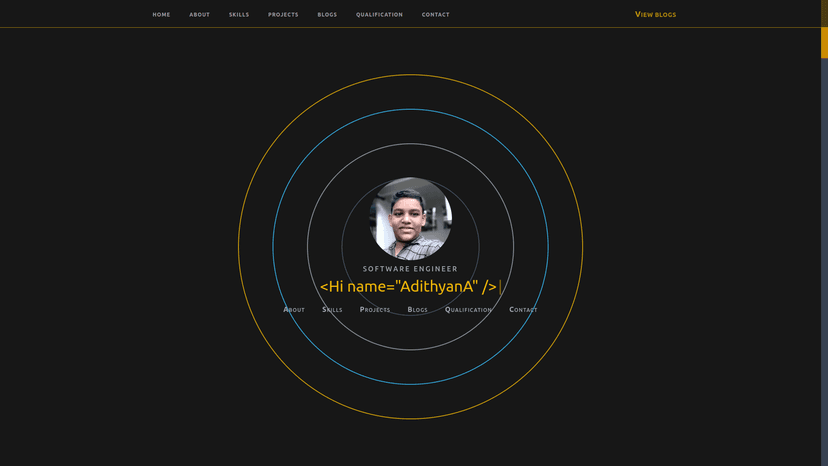Click the Contact link below the name heading
The height and width of the screenshot is (466, 828).
click(523, 310)
